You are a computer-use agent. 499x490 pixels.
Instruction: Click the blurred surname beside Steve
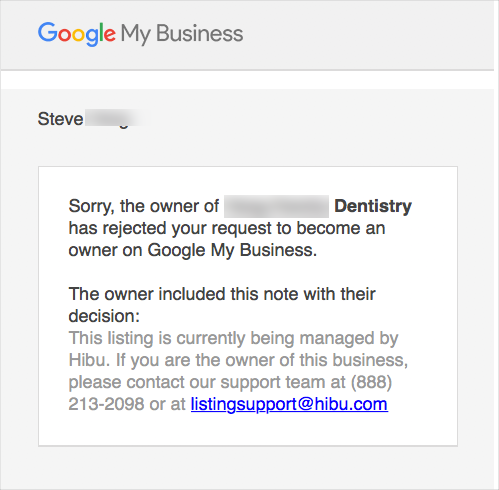tap(115, 119)
